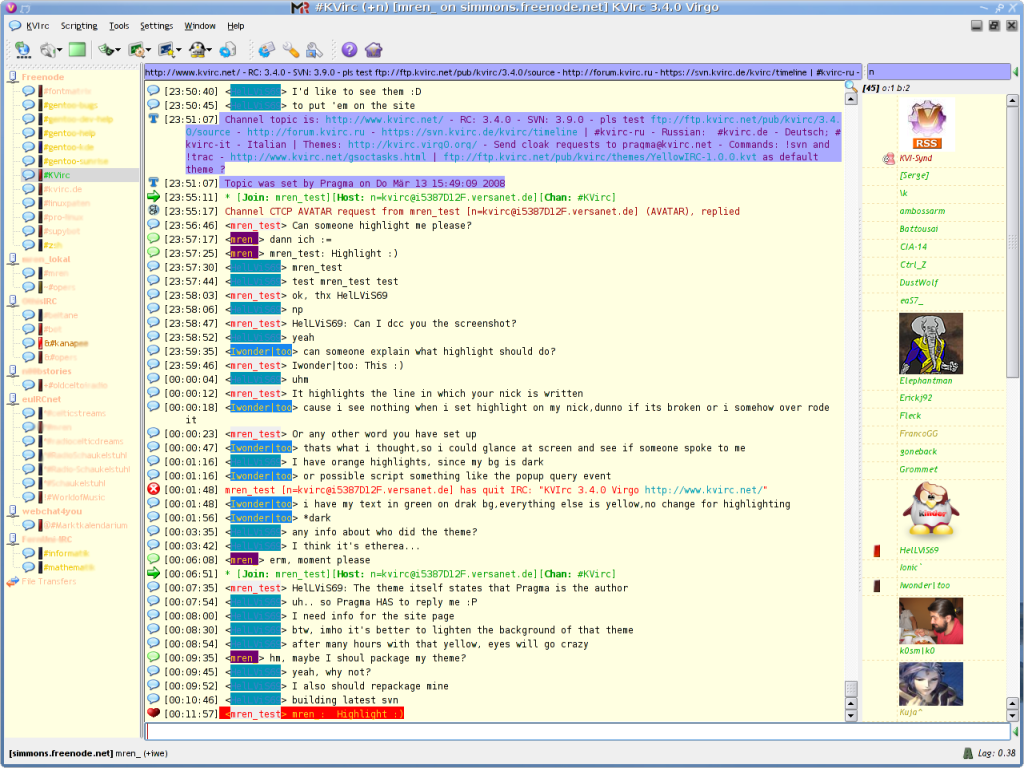Open the http://kvirc.virq0.org/ themes link
The width and height of the screenshot is (1024, 768).
coord(412,144)
